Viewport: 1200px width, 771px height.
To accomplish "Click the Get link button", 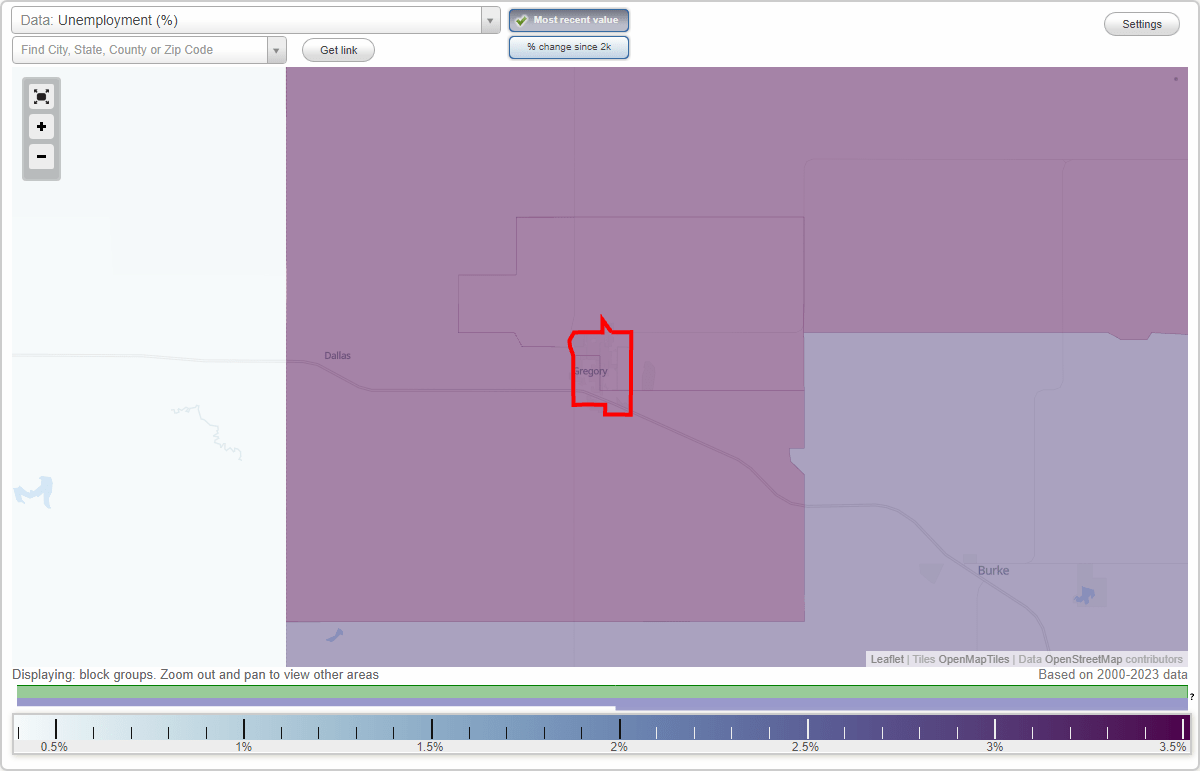I will pos(337,49).
